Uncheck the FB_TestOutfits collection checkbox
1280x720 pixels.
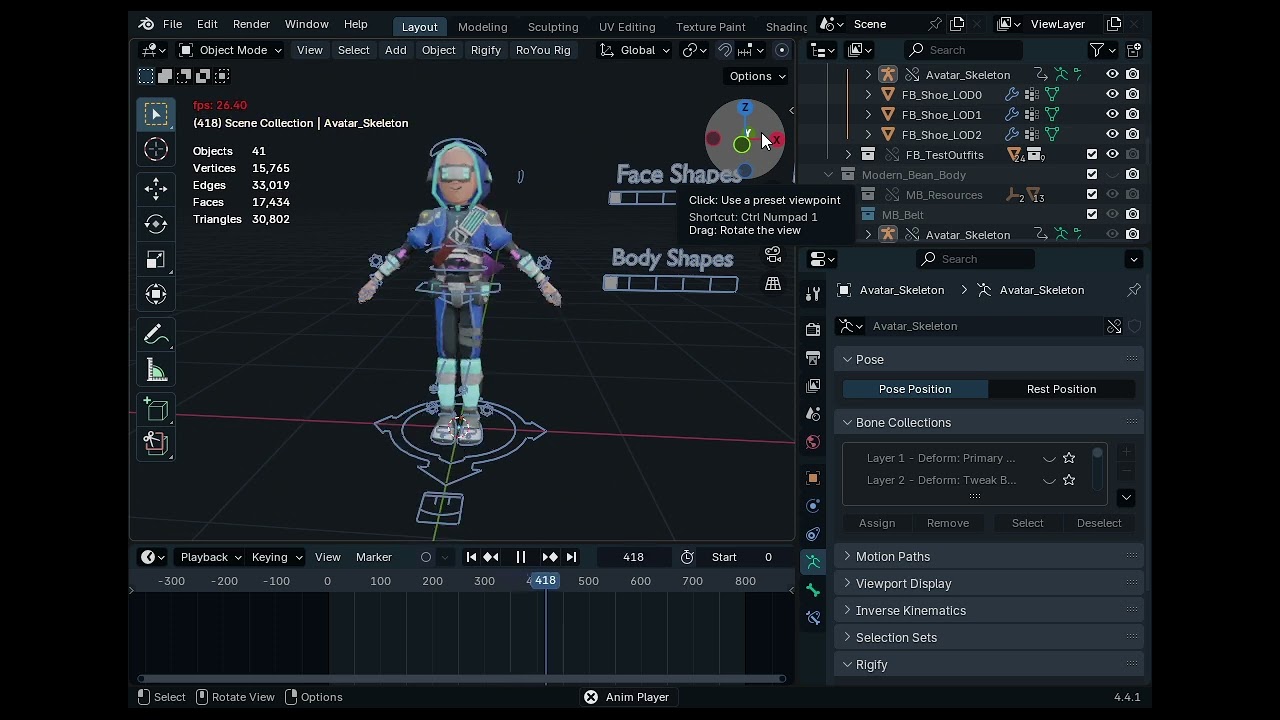click(1092, 154)
